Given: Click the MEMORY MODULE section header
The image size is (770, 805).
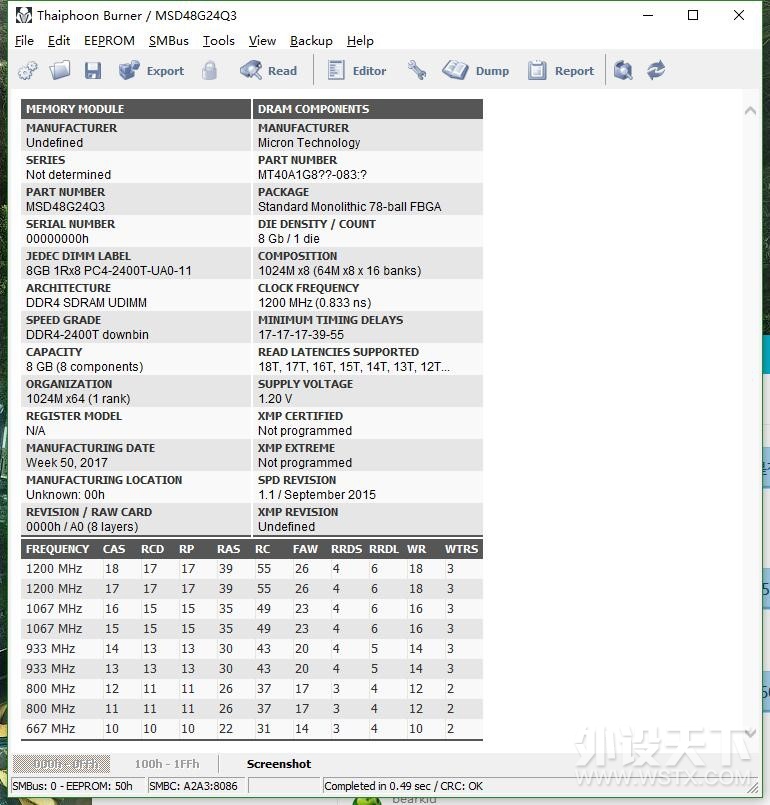Looking at the screenshot, I should pyautogui.click(x=136, y=109).
